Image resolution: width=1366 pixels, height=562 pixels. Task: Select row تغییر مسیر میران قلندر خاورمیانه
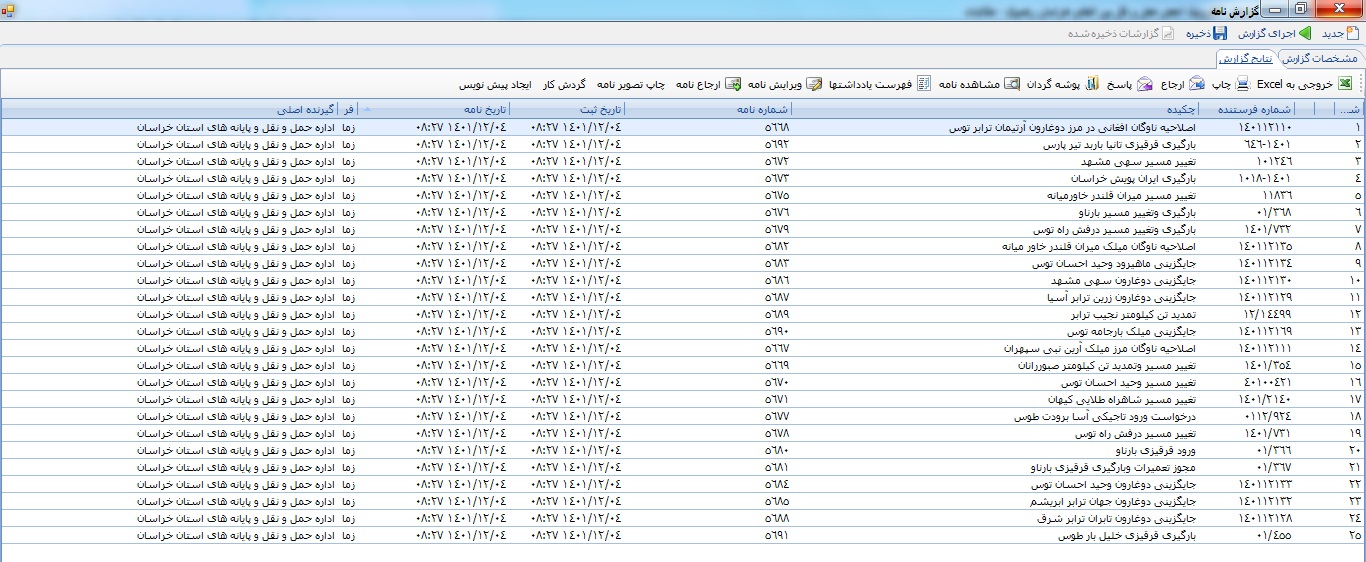(x=682, y=196)
